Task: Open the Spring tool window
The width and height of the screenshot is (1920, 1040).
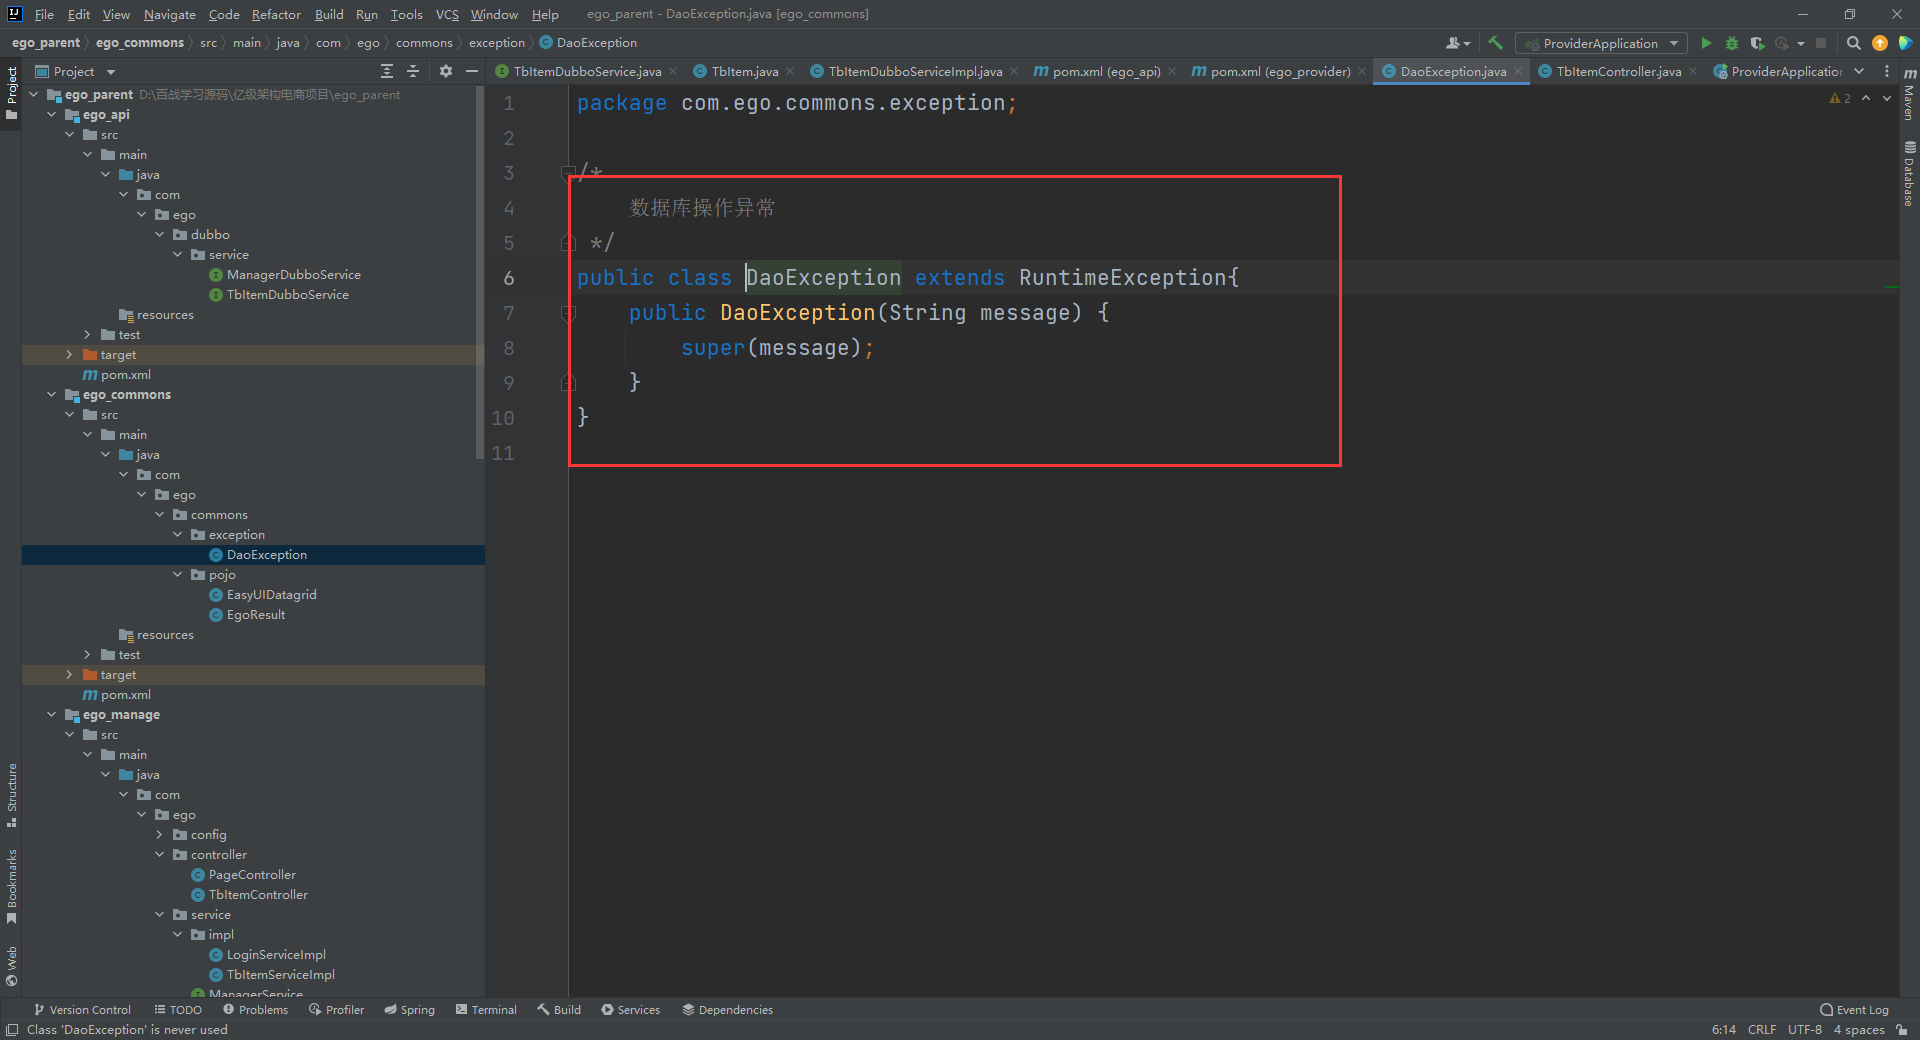Action: click(409, 1010)
